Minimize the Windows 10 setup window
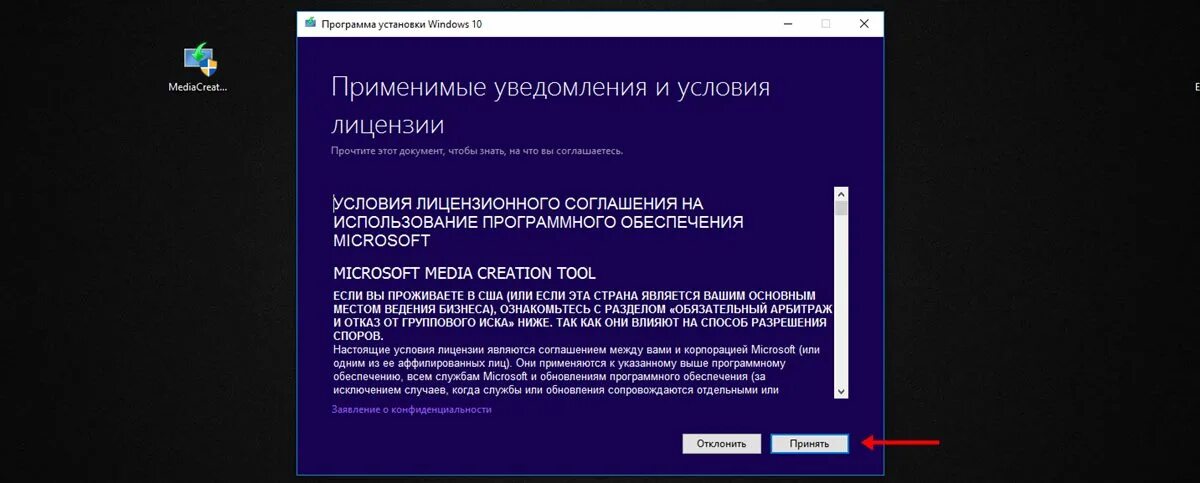Screen dimensions: 1200x483 click(786, 23)
